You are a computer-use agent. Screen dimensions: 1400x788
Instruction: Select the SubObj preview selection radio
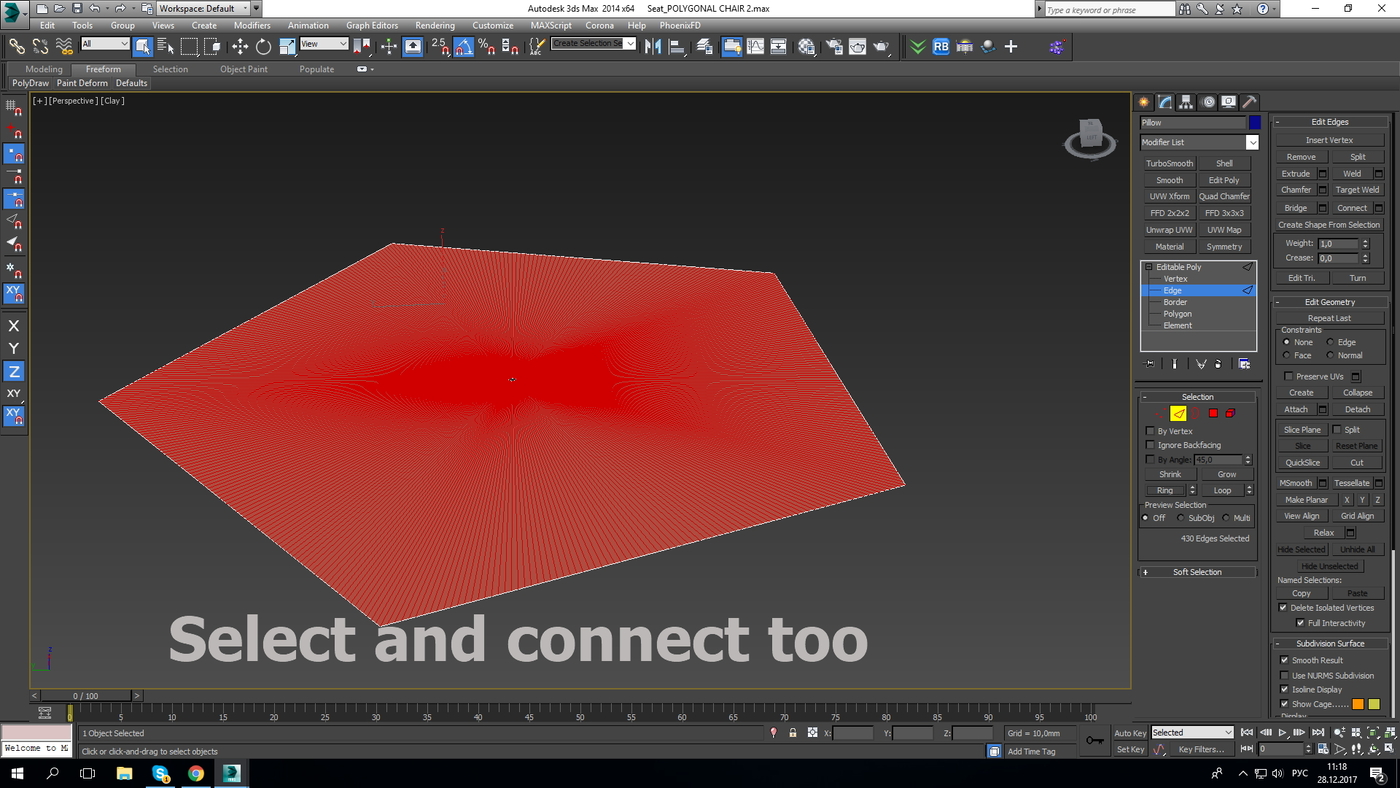(1182, 518)
